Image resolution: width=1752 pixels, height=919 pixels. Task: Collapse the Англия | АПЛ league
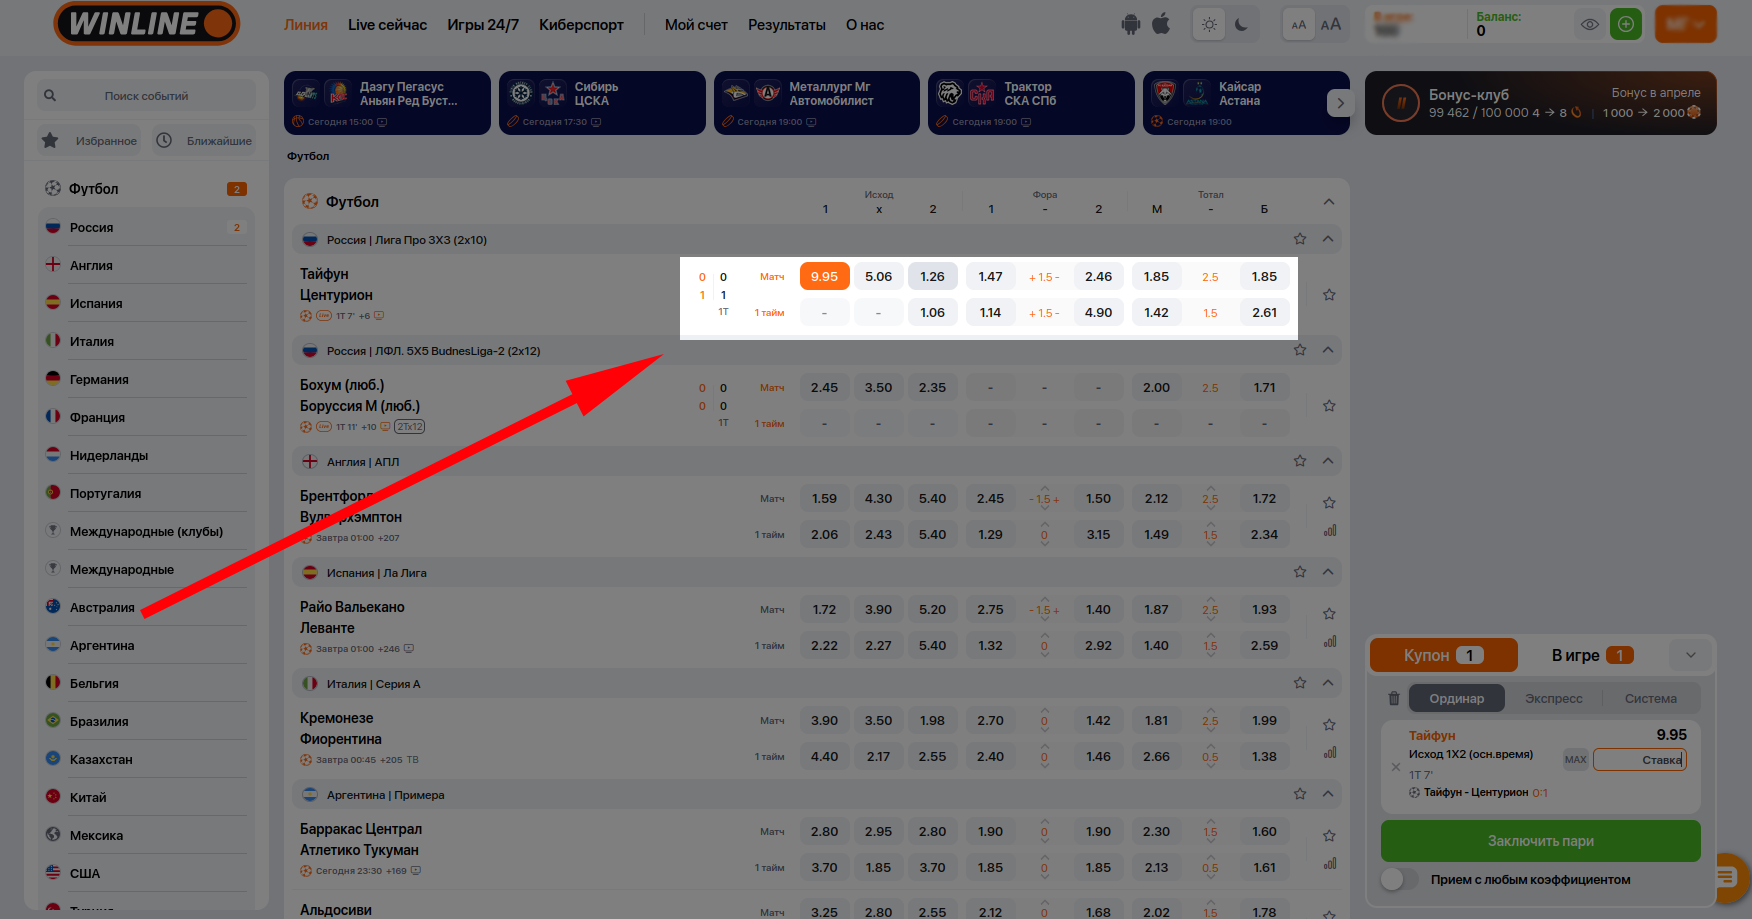point(1328,461)
